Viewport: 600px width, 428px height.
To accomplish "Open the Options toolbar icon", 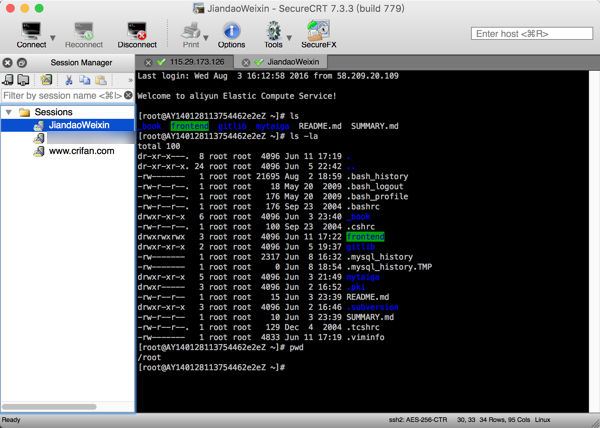I will point(232,31).
